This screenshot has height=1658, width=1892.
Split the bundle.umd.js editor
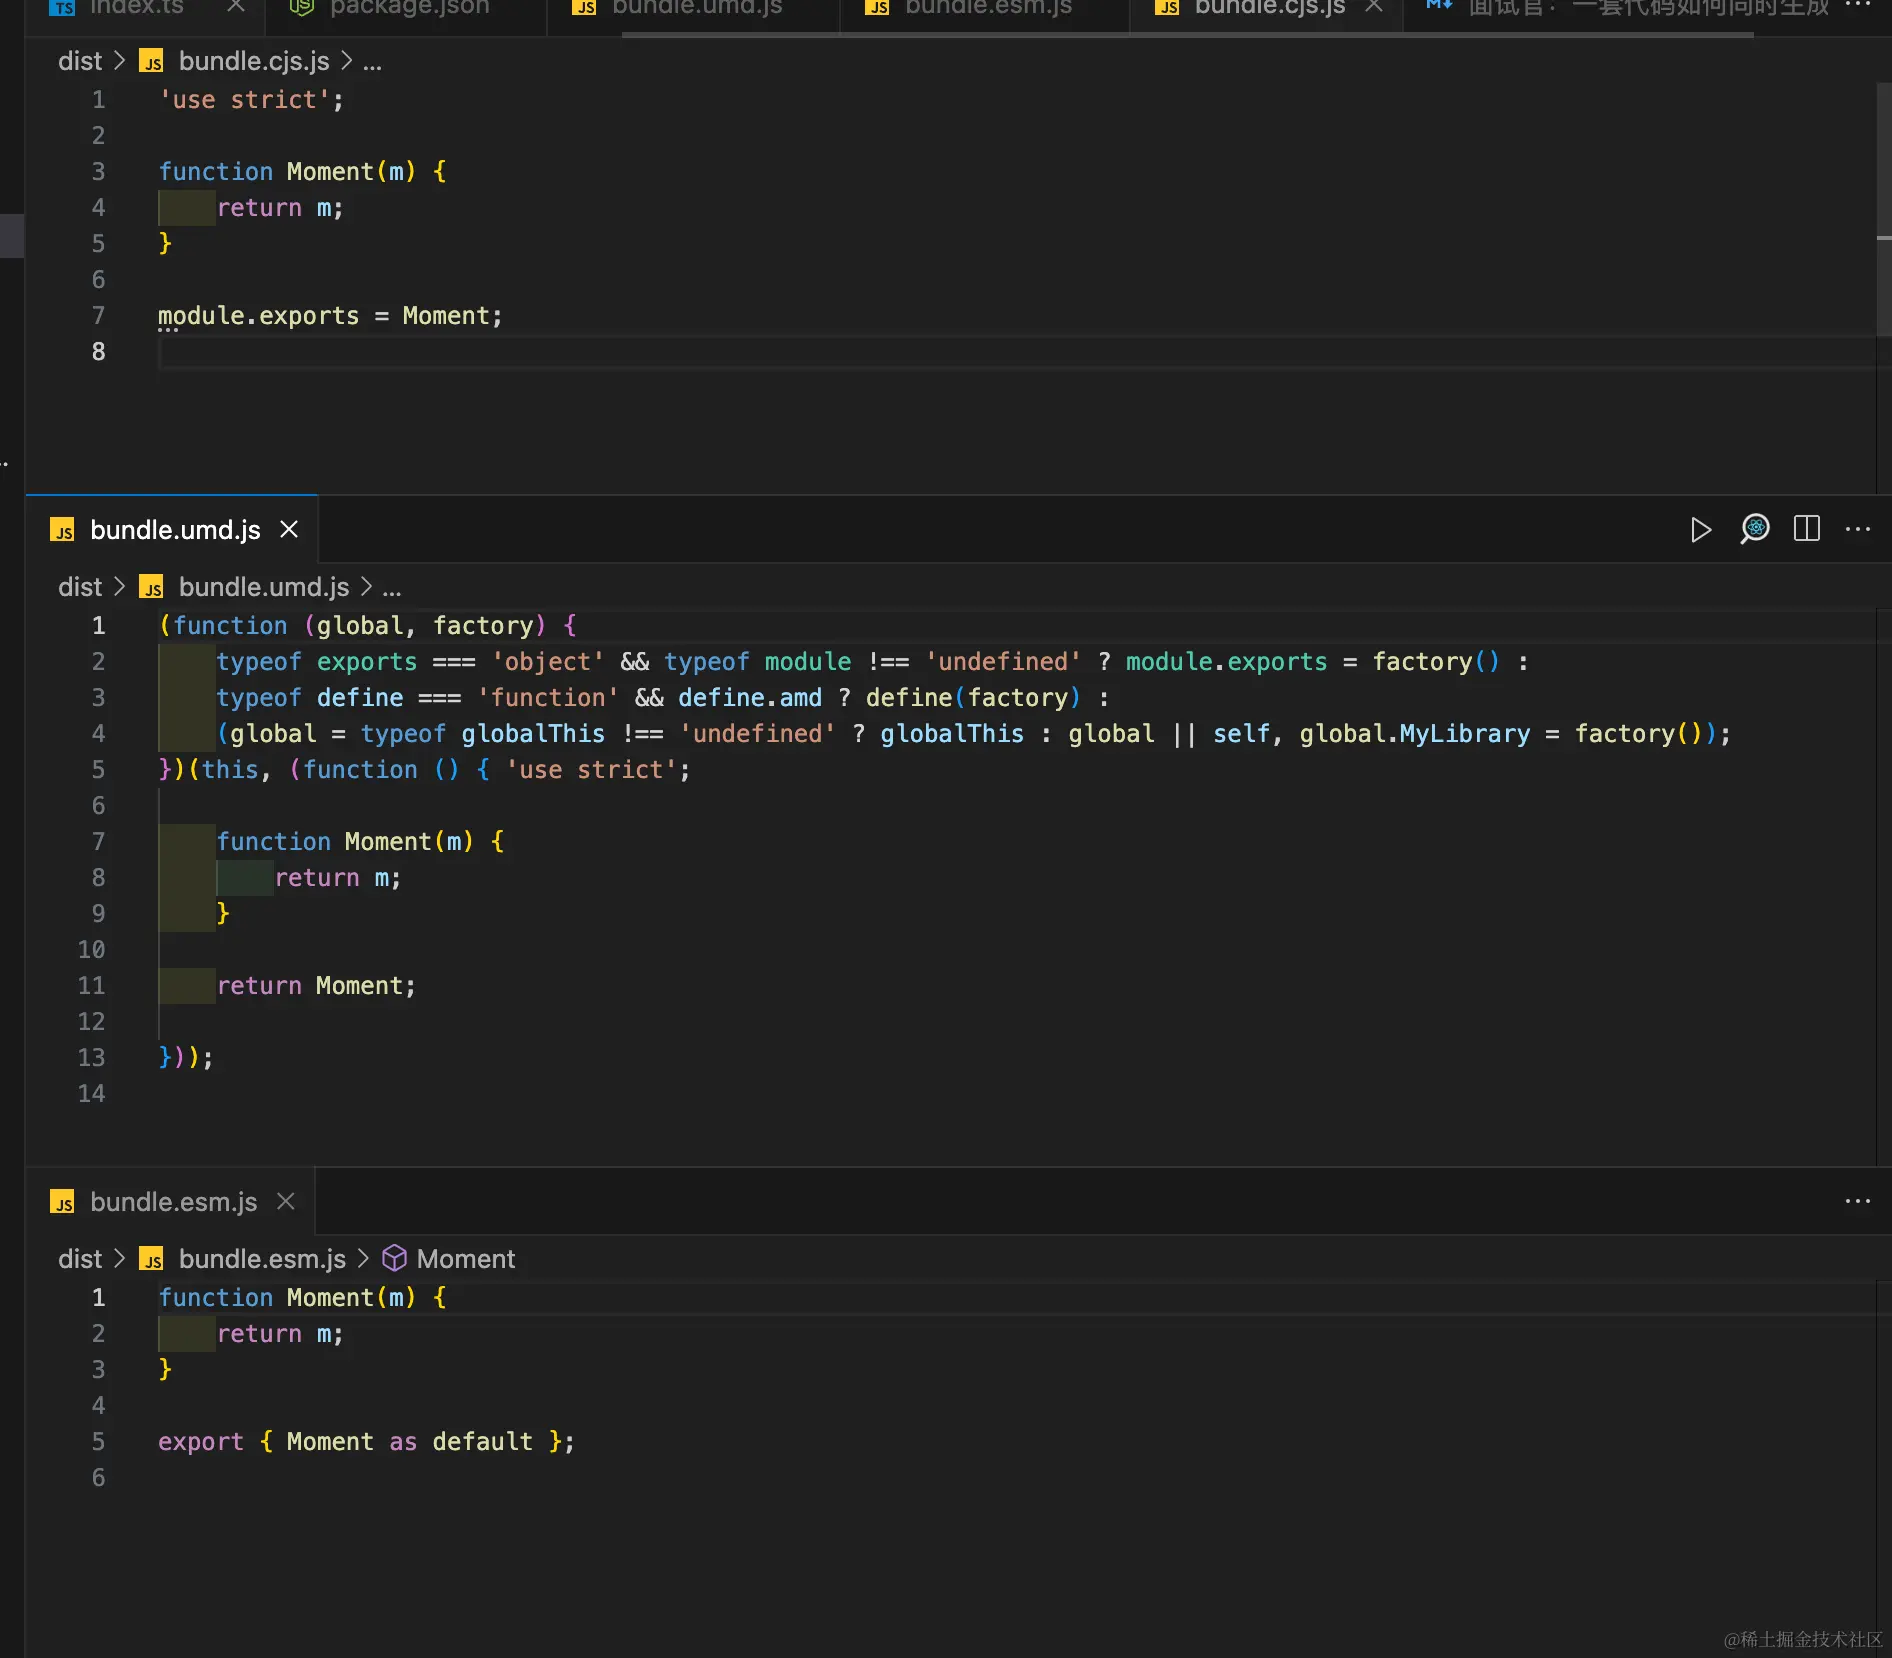1807,529
